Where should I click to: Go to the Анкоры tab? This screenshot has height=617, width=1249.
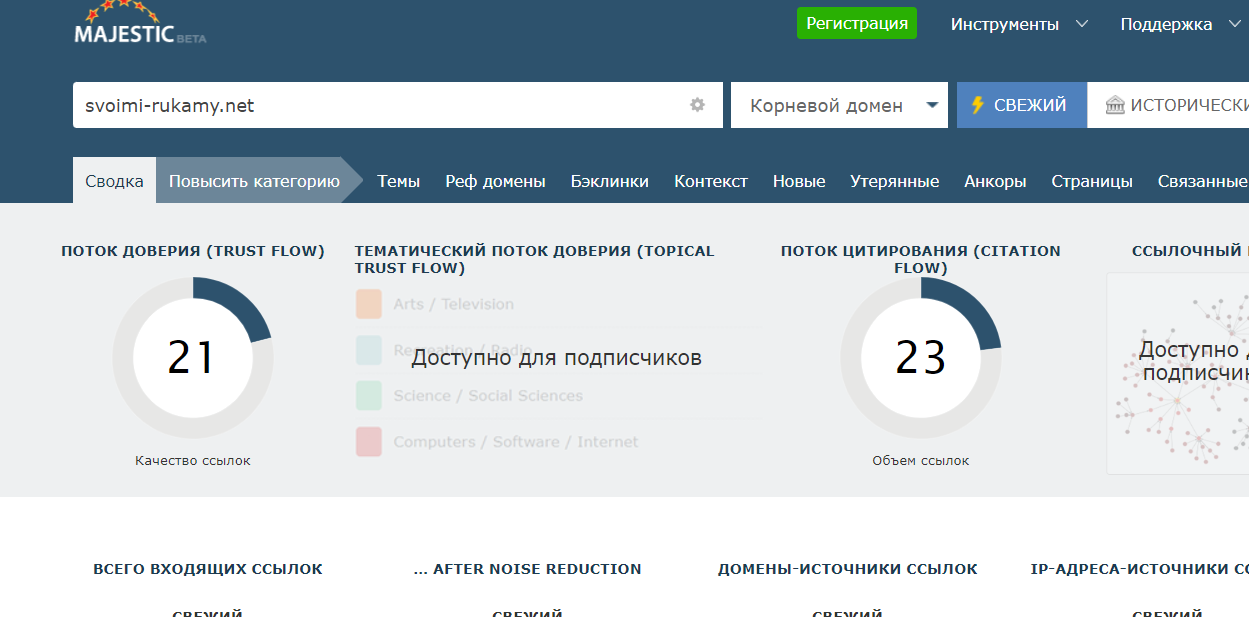pos(995,181)
